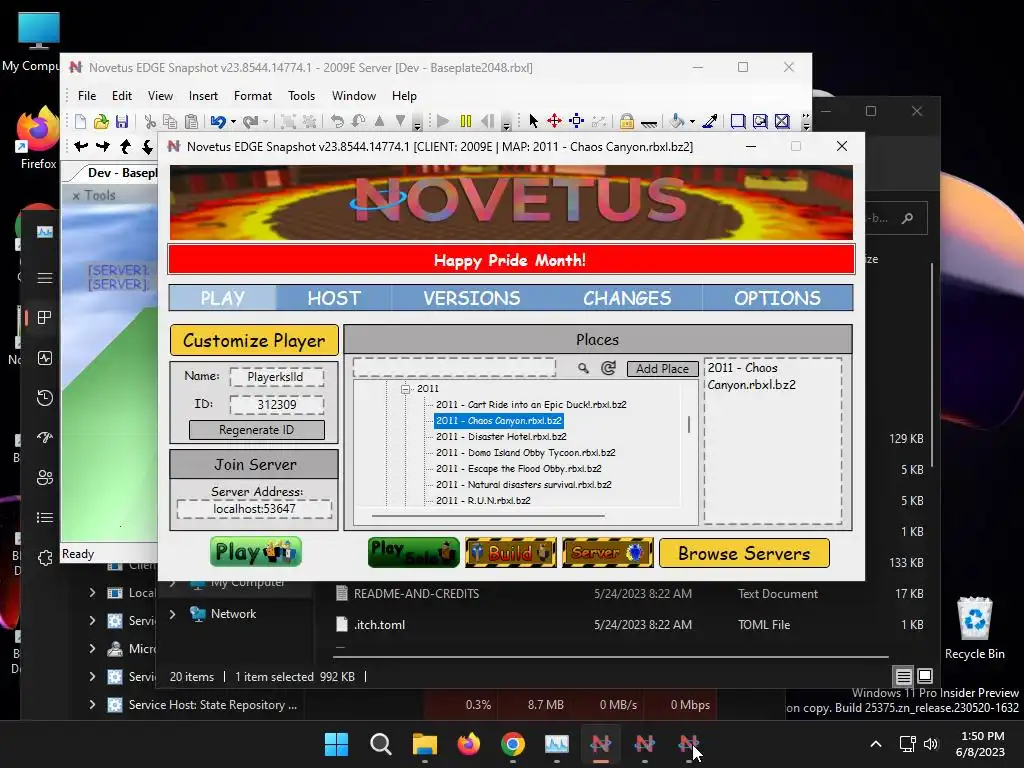The image size is (1024, 768).
Task: Click the search magnifier icon in Places
Action: 583,368
